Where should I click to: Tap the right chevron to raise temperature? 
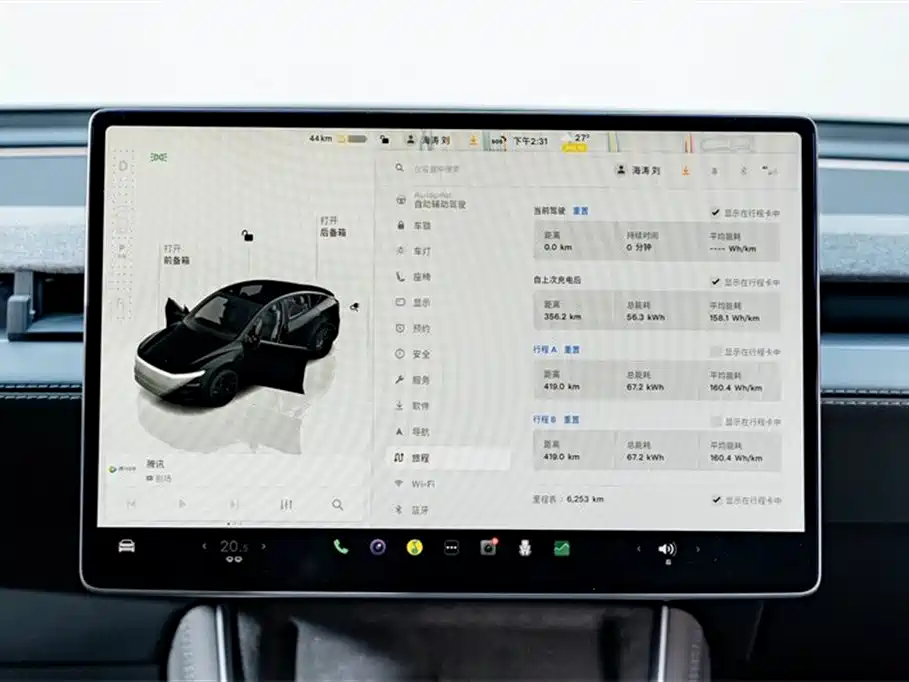coord(264,547)
